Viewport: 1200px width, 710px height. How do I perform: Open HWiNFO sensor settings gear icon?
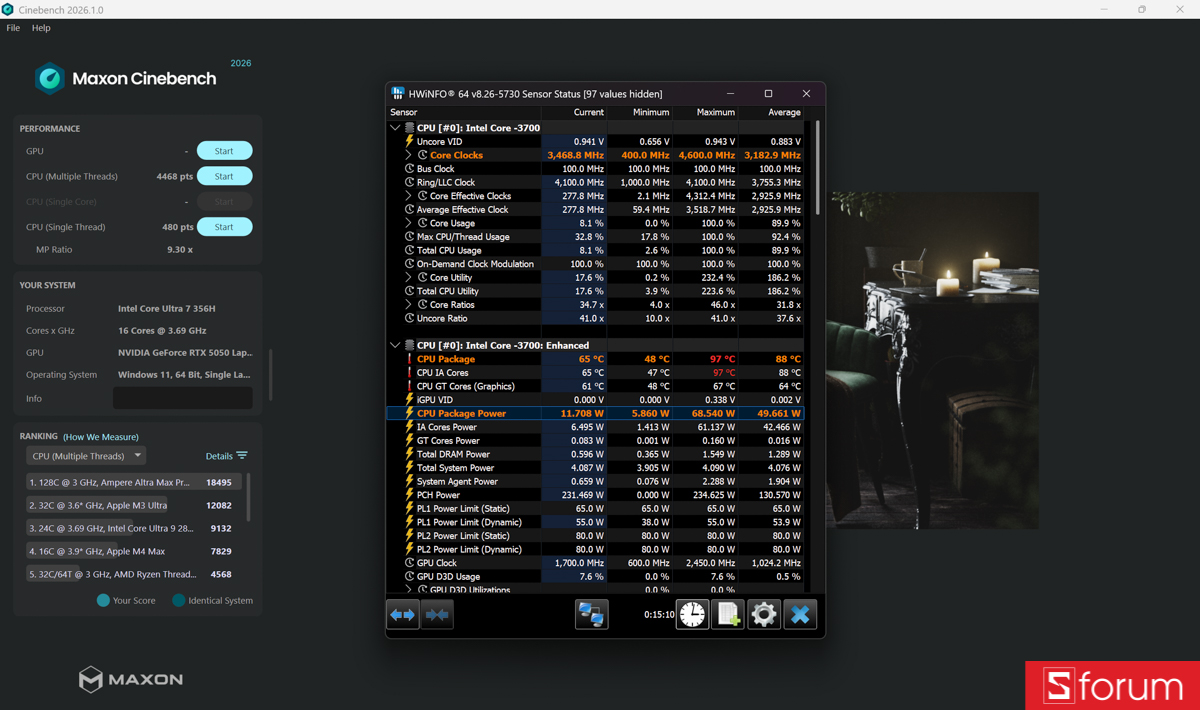click(x=764, y=615)
